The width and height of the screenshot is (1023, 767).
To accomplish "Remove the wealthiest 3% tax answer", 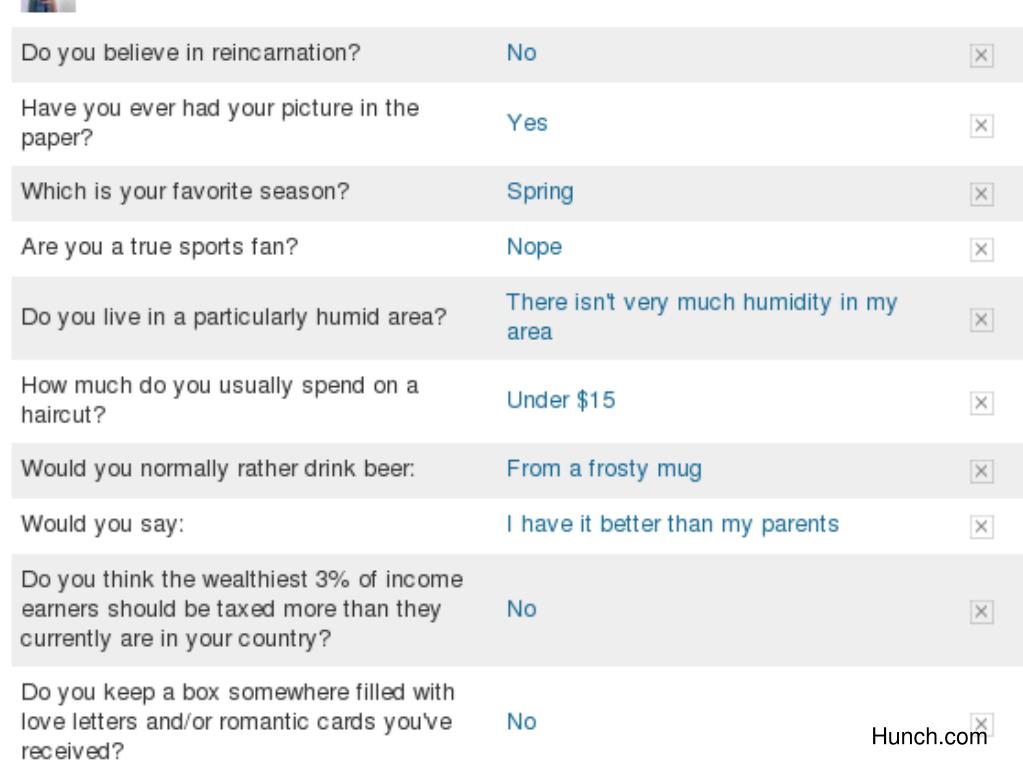I will (x=981, y=611).
